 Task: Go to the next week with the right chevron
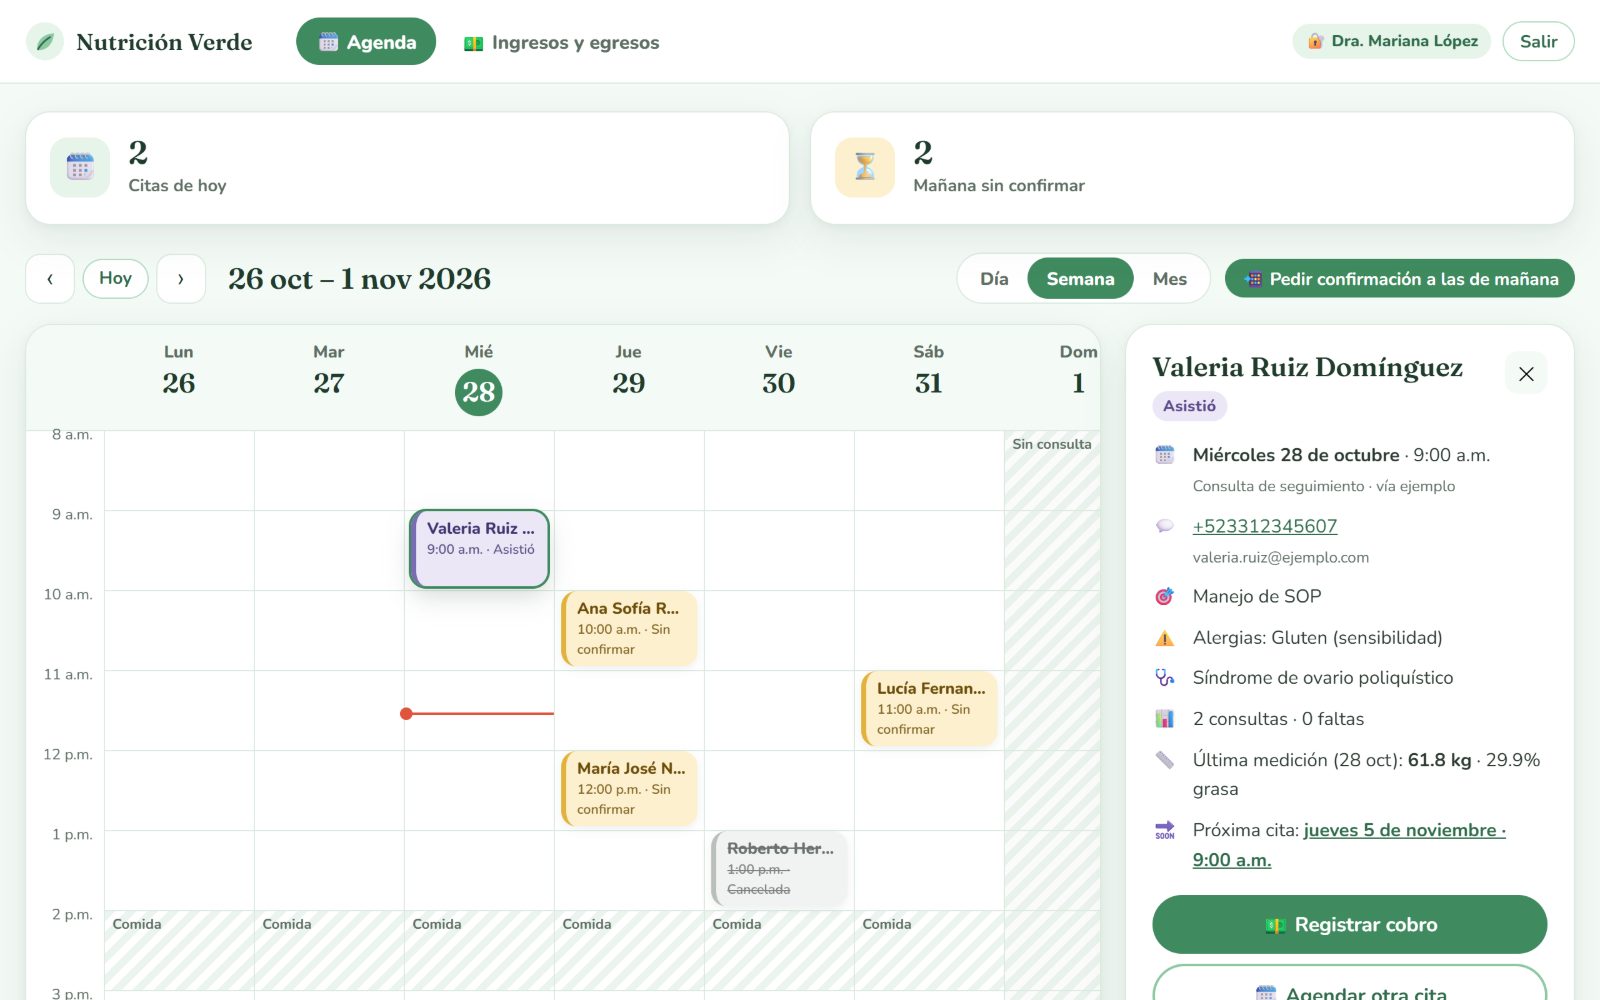point(181,279)
